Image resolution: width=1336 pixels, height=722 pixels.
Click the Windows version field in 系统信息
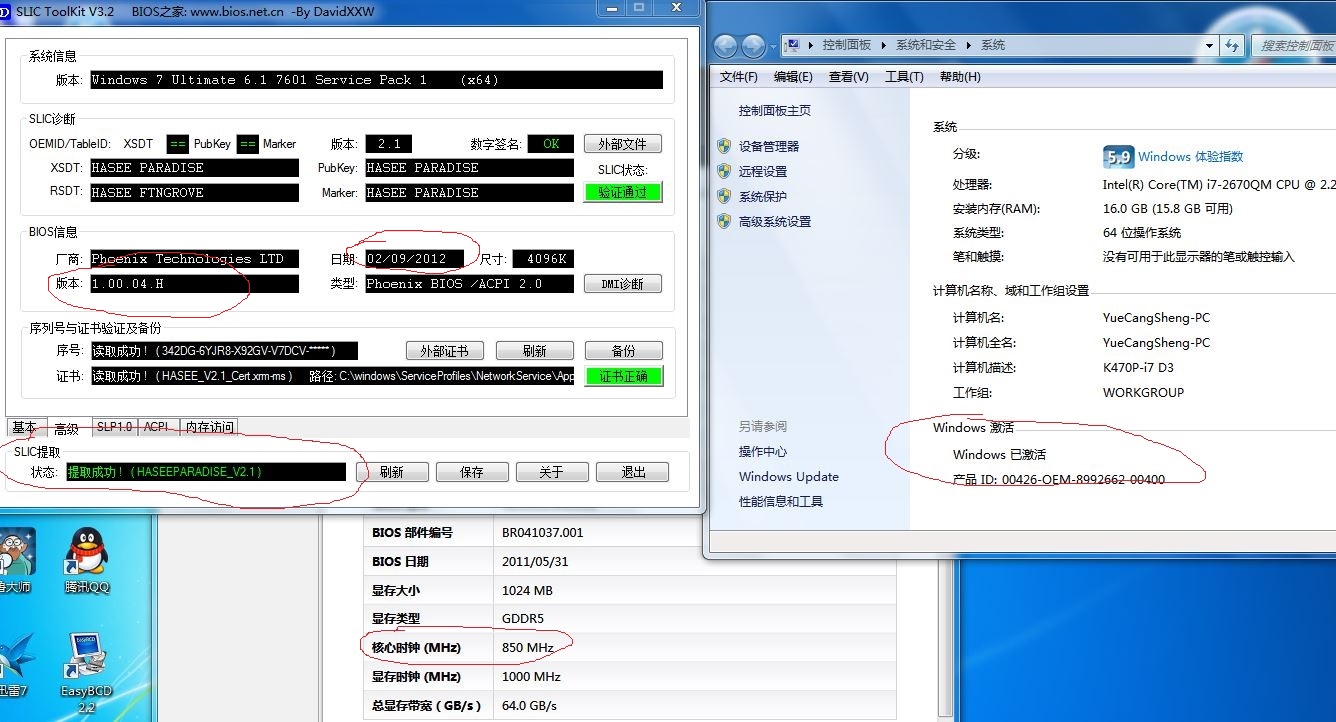coord(376,80)
